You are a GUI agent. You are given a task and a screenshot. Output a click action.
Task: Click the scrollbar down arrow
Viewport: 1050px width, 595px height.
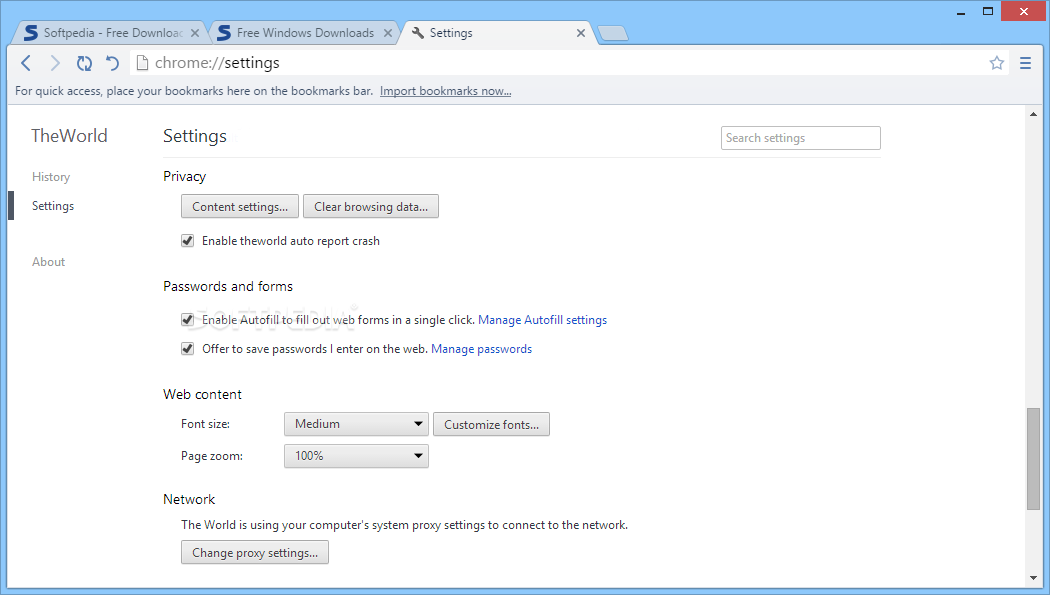coord(1033,578)
